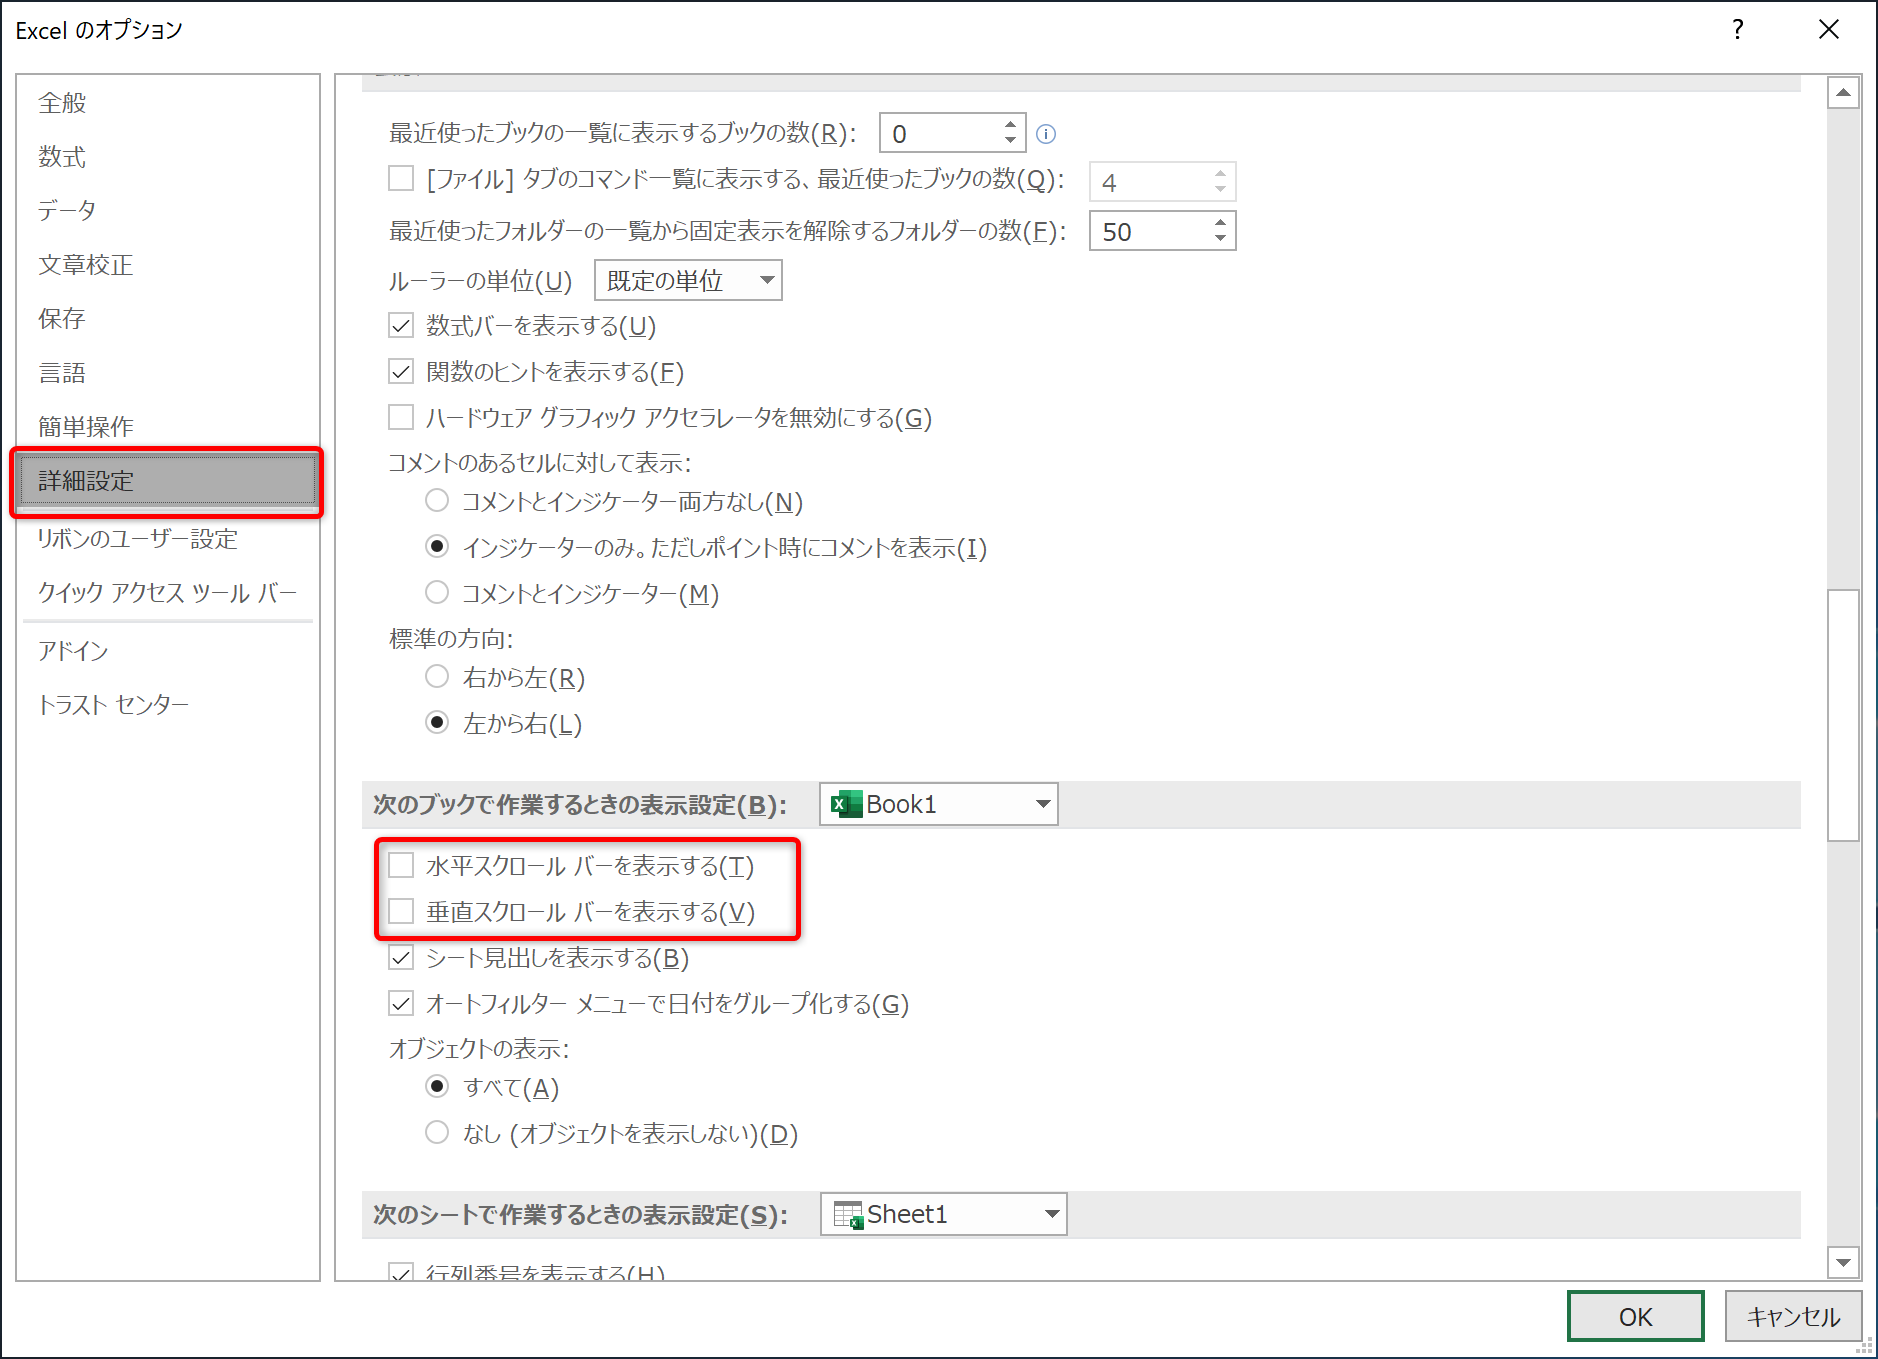The image size is (1878, 1359).
Task: Increase the unpinned folders count
Action: point(1220,222)
